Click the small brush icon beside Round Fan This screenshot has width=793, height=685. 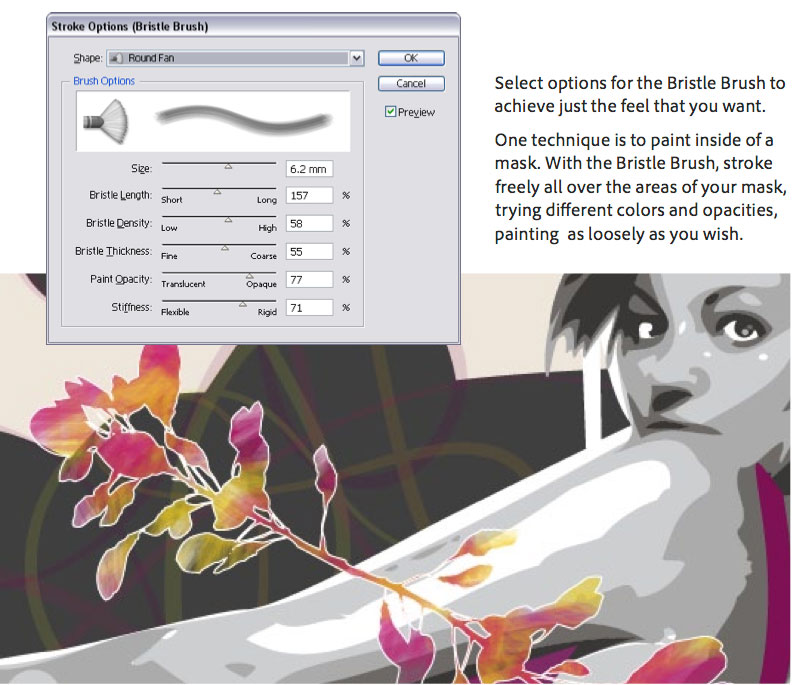pyautogui.click(x=116, y=58)
